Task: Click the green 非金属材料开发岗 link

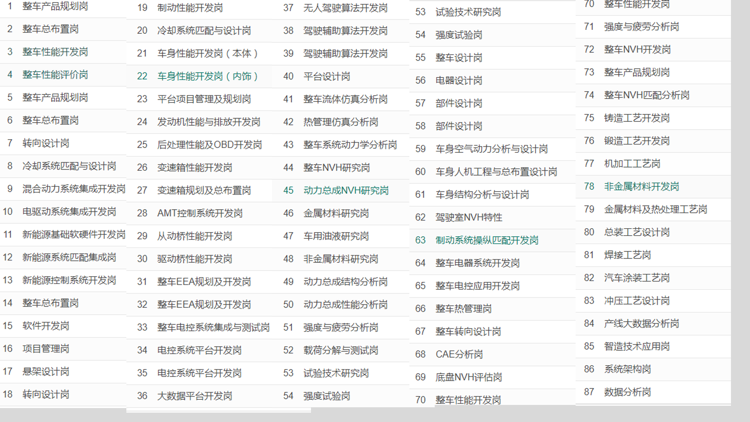Action: [641, 187]
